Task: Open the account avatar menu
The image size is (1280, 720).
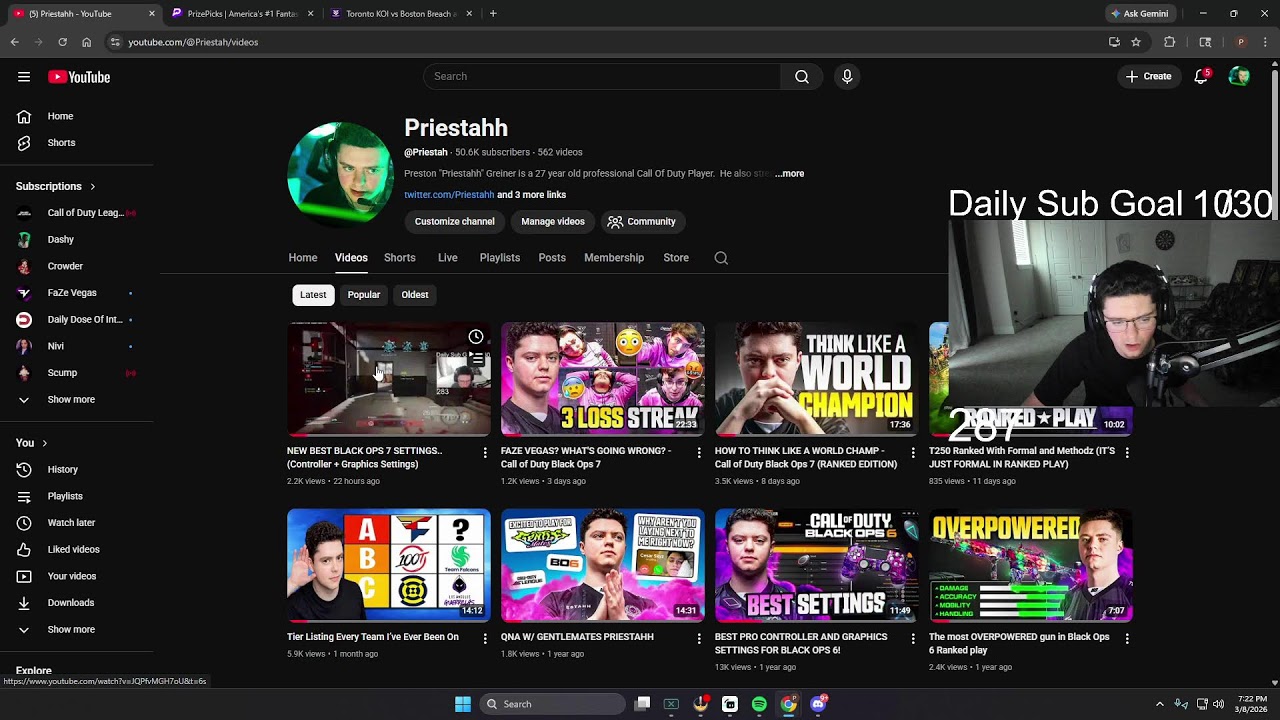Action: point(1239,77)
